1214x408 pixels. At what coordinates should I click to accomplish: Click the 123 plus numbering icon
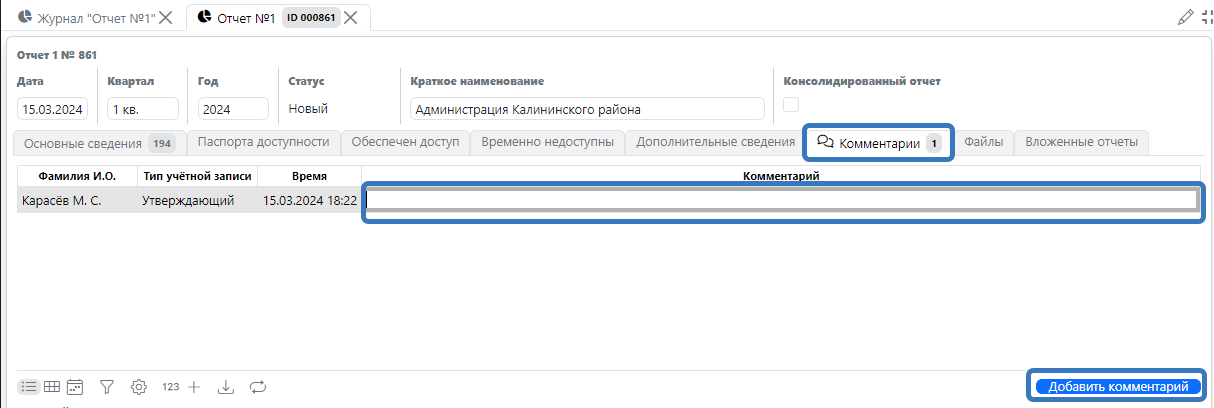pyautogui.click(x=182, y=386)
